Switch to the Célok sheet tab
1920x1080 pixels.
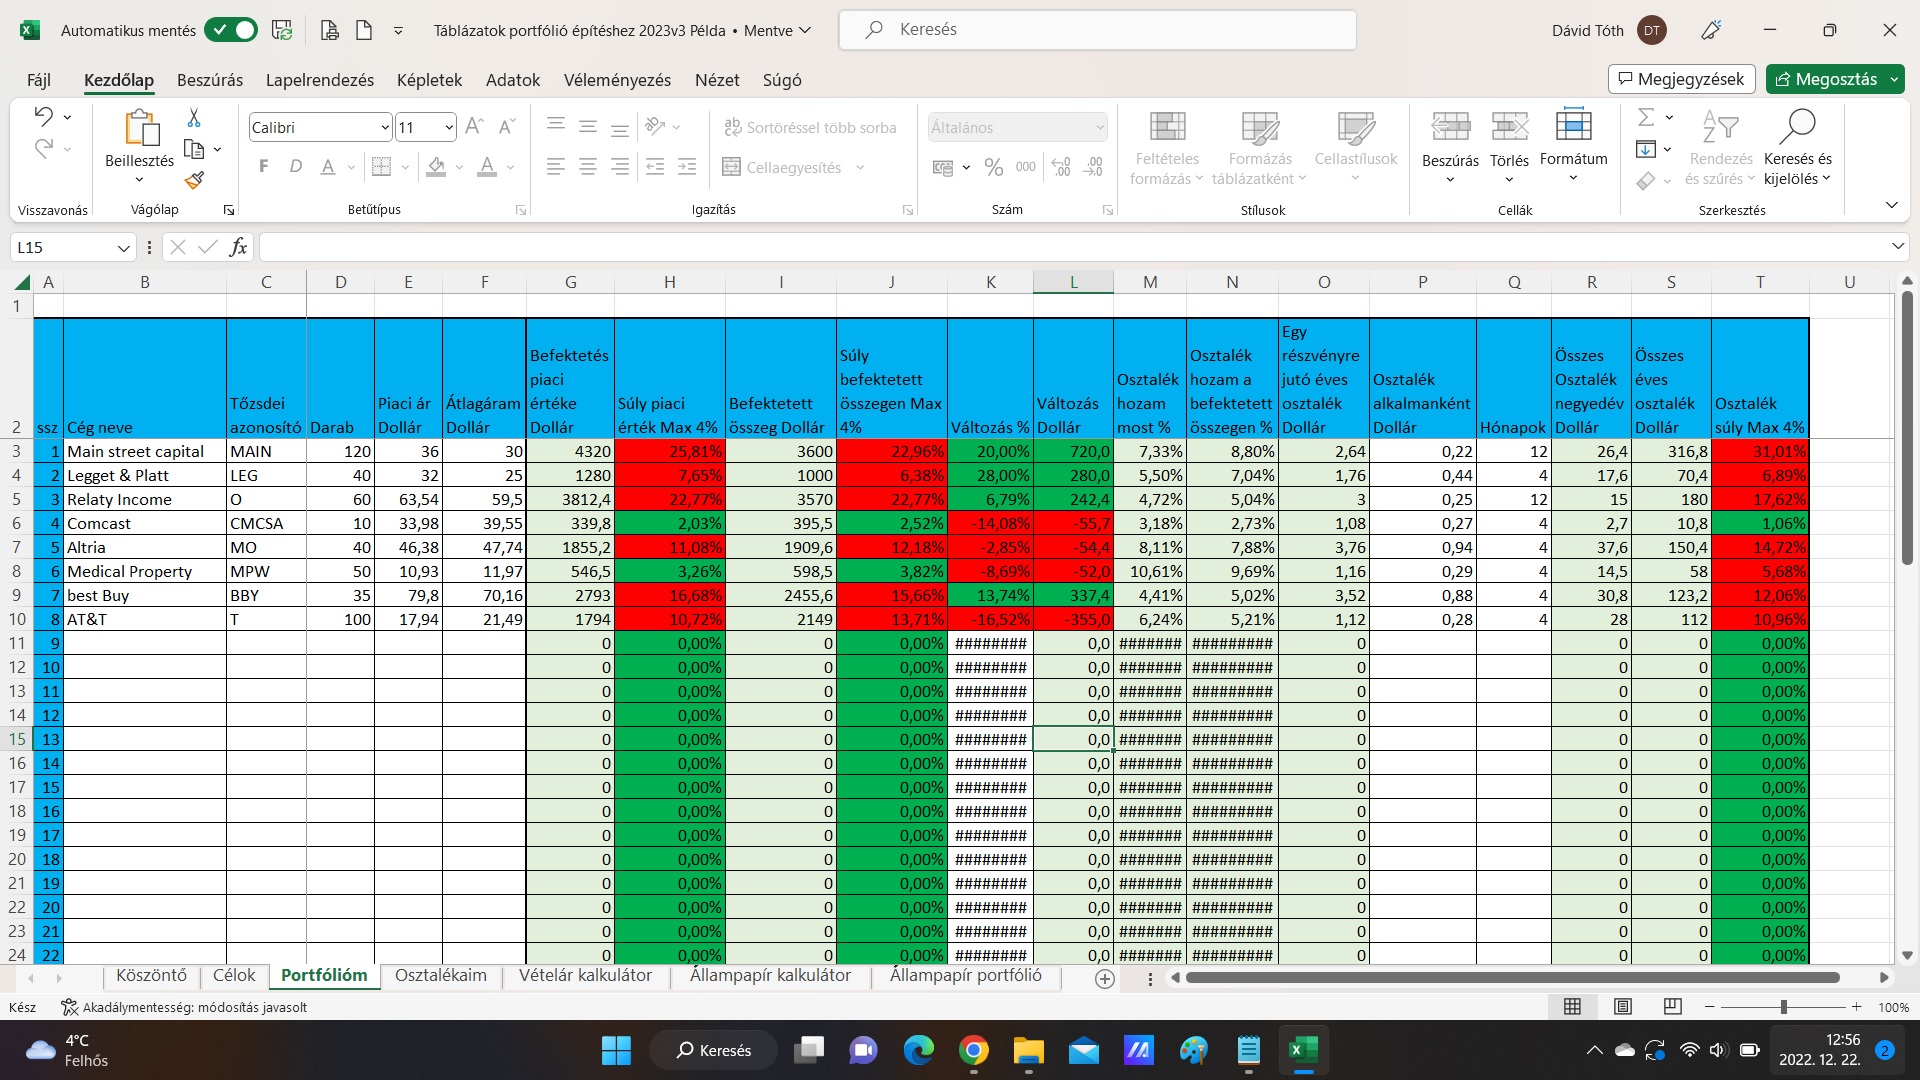coord(234,976)
